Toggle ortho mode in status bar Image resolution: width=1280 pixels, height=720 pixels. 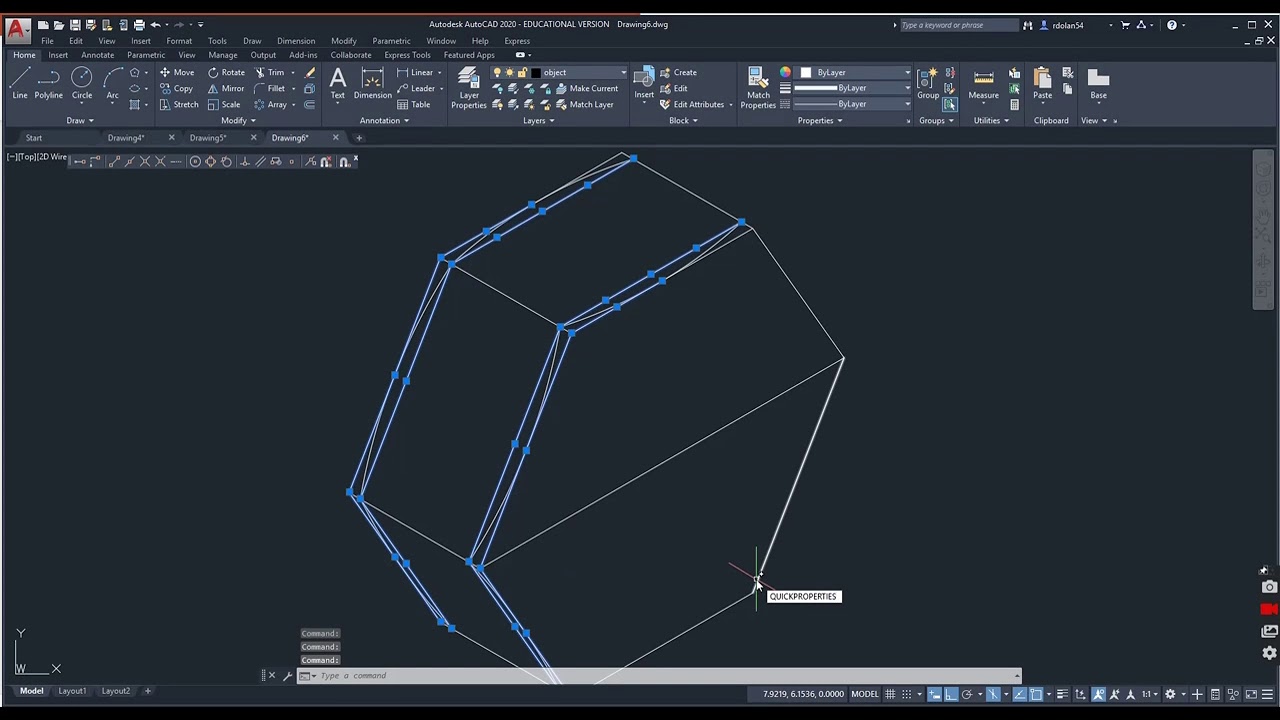pyautogui.click(x=951, y=694)
